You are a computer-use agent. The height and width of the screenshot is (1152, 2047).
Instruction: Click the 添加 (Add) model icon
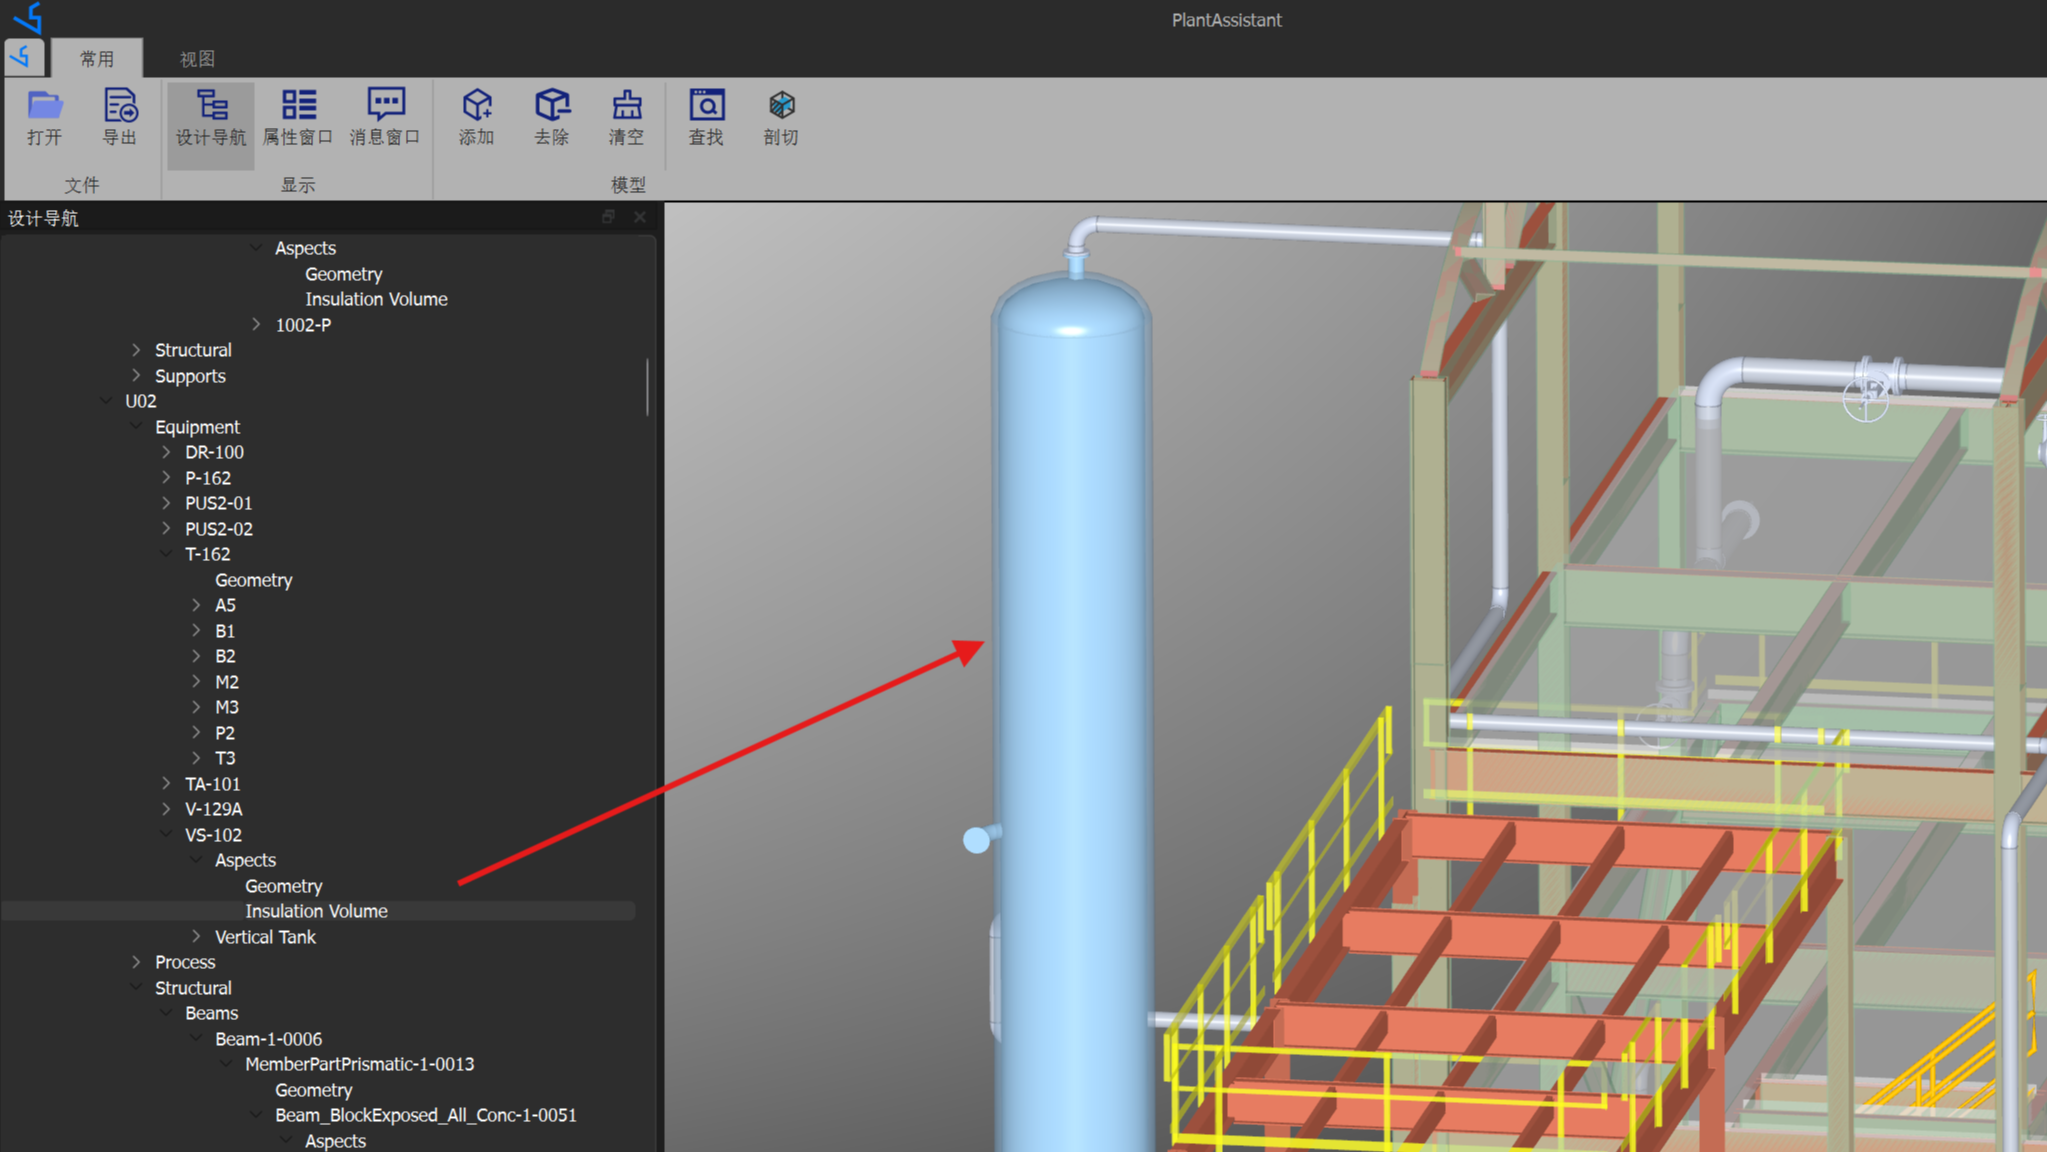477,117
